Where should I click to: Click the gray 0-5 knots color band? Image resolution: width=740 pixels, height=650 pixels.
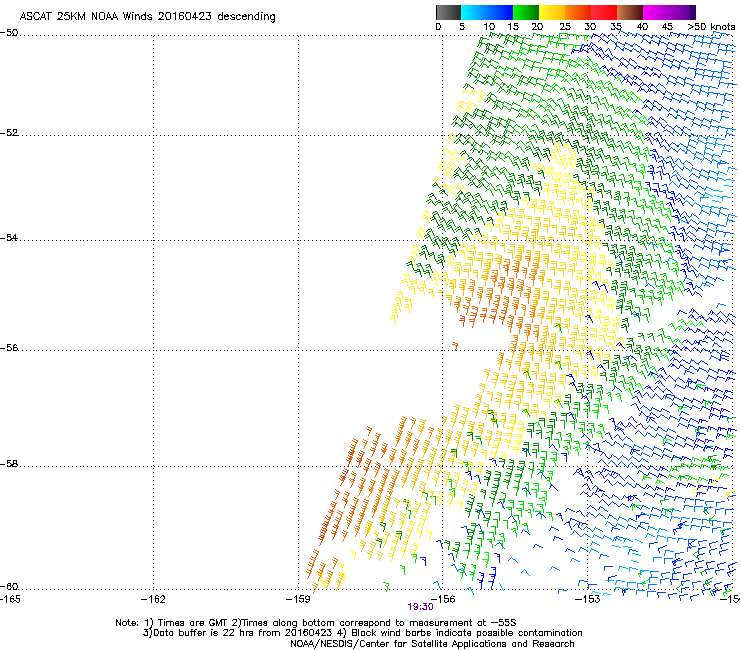(x=448, y=12)
